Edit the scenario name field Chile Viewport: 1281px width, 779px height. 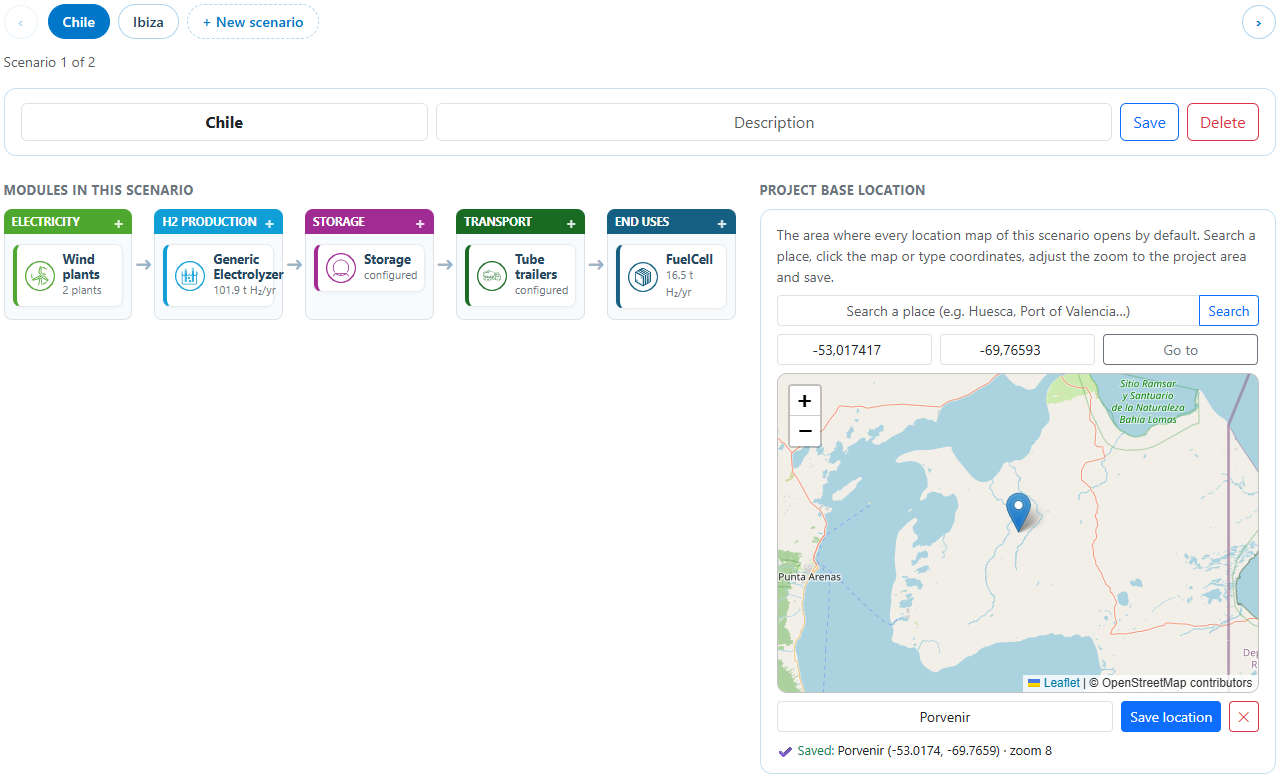(224, 122)
